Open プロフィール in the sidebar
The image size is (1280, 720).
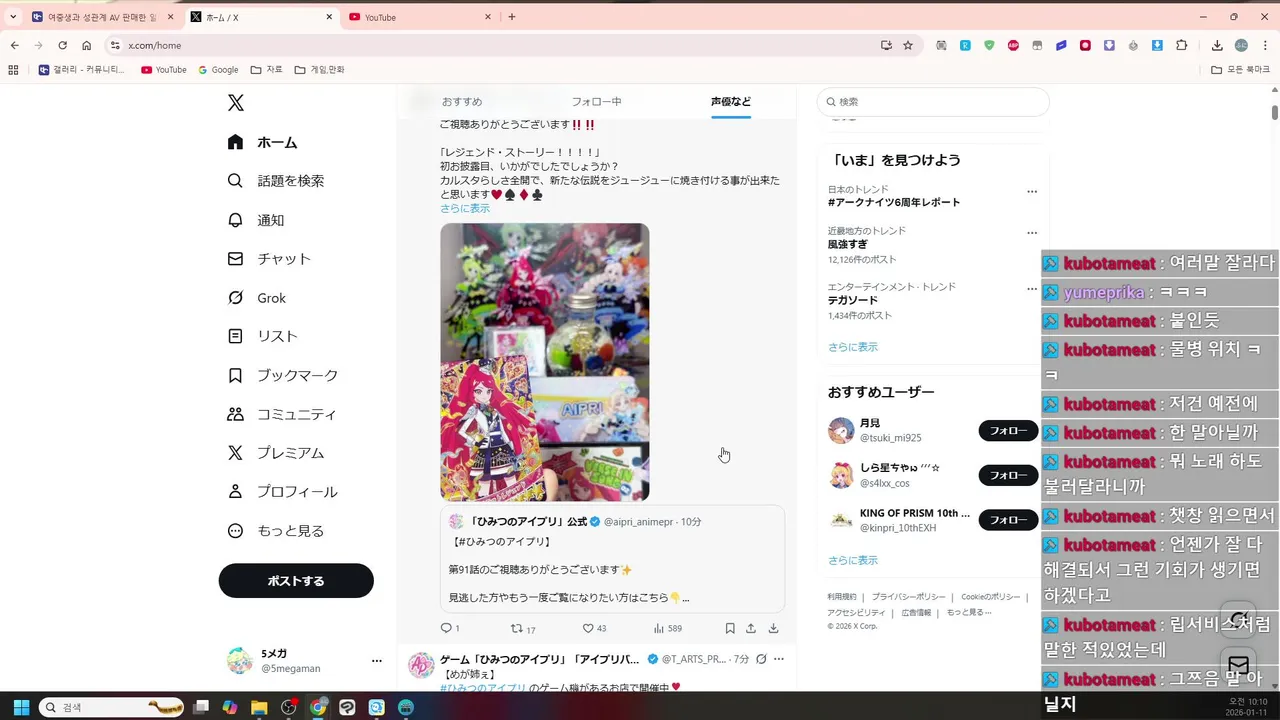[283, 492]
